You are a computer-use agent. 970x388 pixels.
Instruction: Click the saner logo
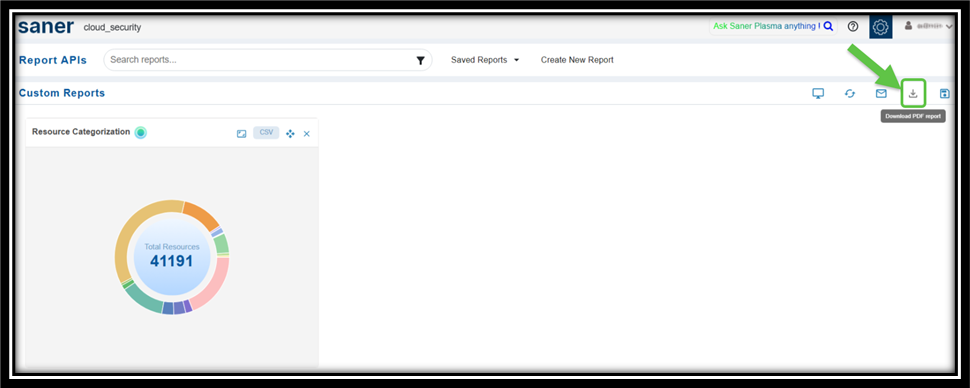46,26
